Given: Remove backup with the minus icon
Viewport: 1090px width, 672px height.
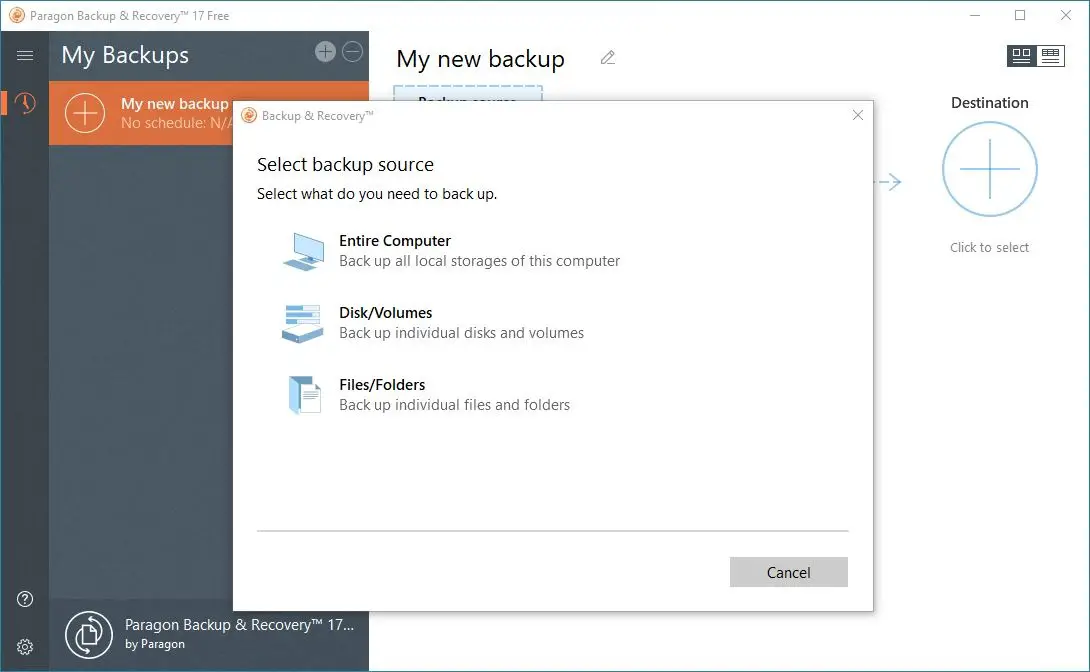Looking at the screenshot, I should point(353,52).
